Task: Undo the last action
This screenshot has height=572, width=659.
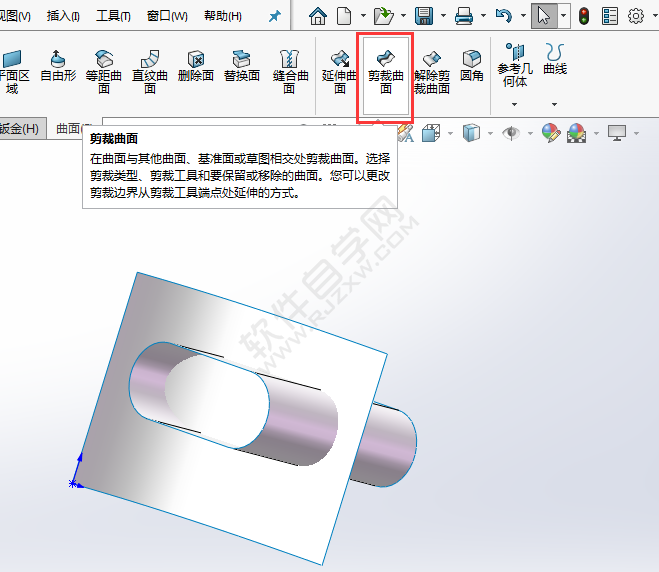Action: pyautogui.click(x=503, y=16)
